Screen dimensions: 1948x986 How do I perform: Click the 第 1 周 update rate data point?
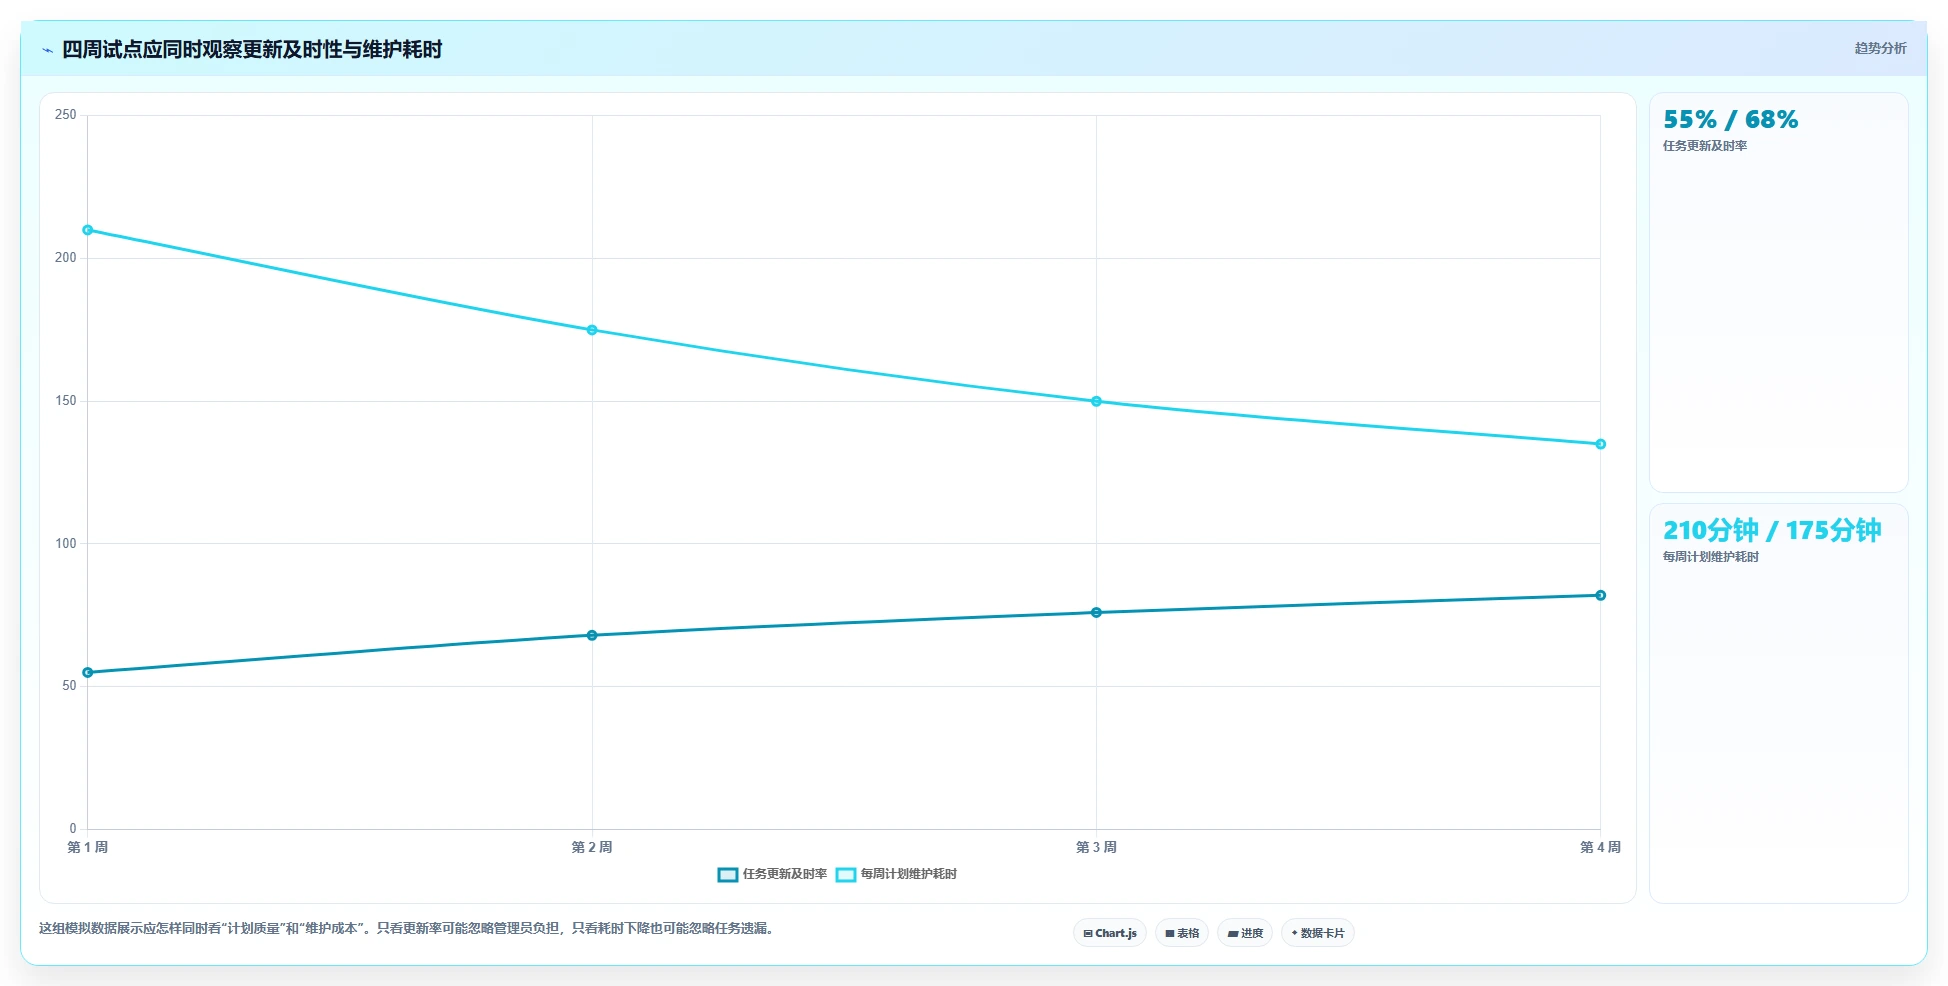88,672
